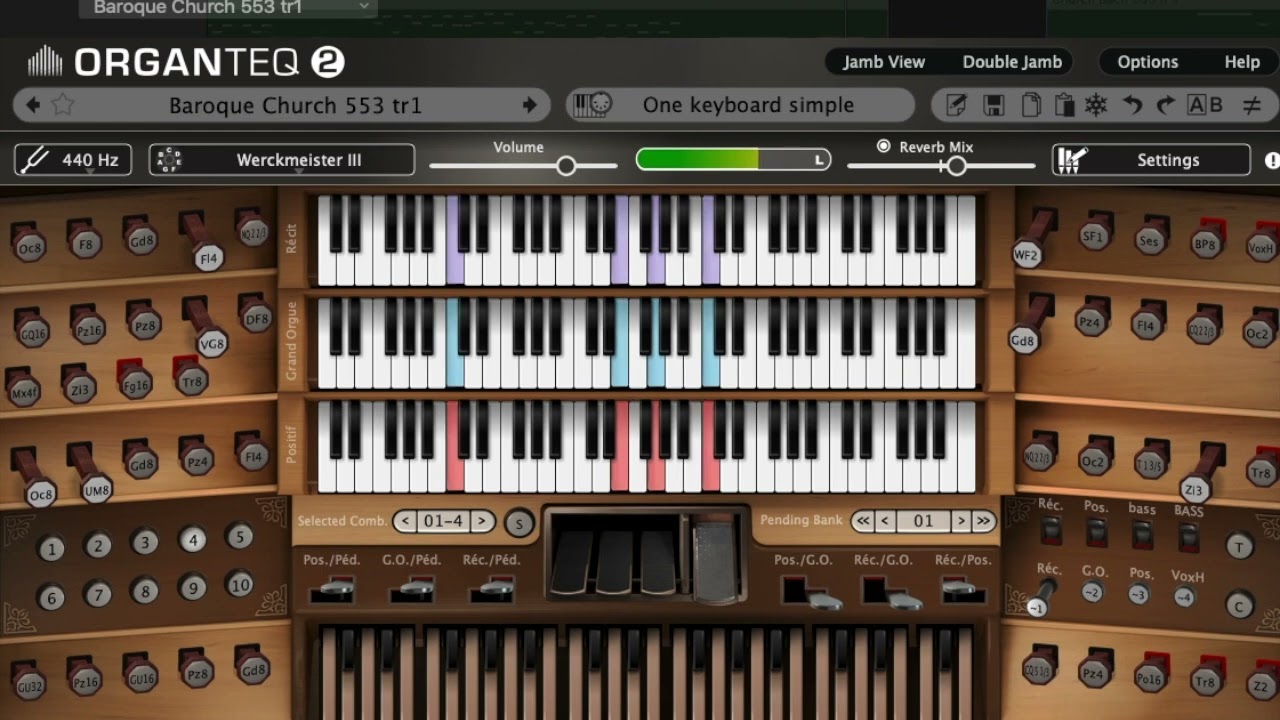Click the Grand Orgue manual label tab
This screenshot has height=720, width=1280.
pyautogui.click(x=292, y=340)
